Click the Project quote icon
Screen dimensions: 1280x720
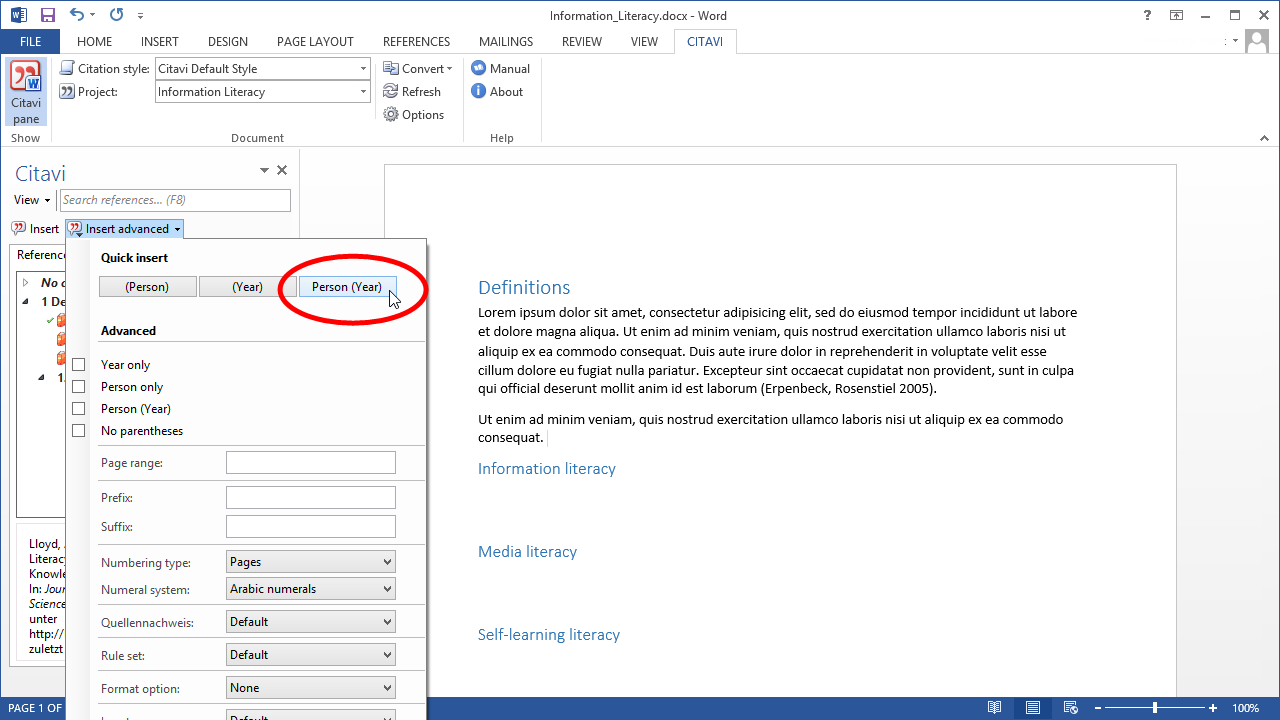[x=67, y=91]
